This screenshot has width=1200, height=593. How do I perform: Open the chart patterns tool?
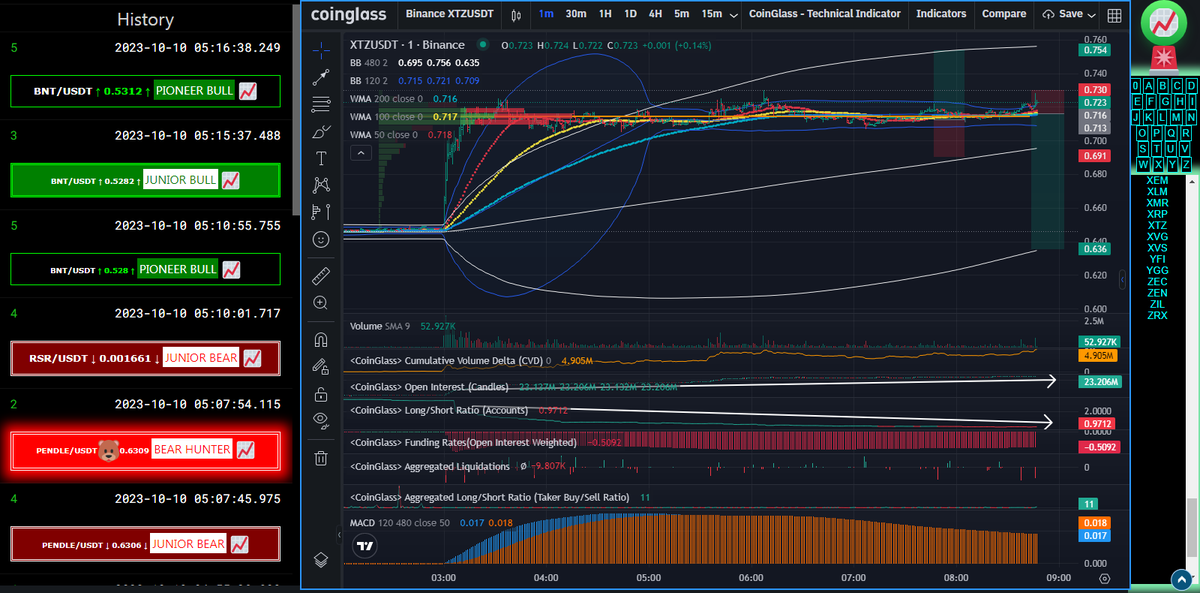(x=321, y=184)
